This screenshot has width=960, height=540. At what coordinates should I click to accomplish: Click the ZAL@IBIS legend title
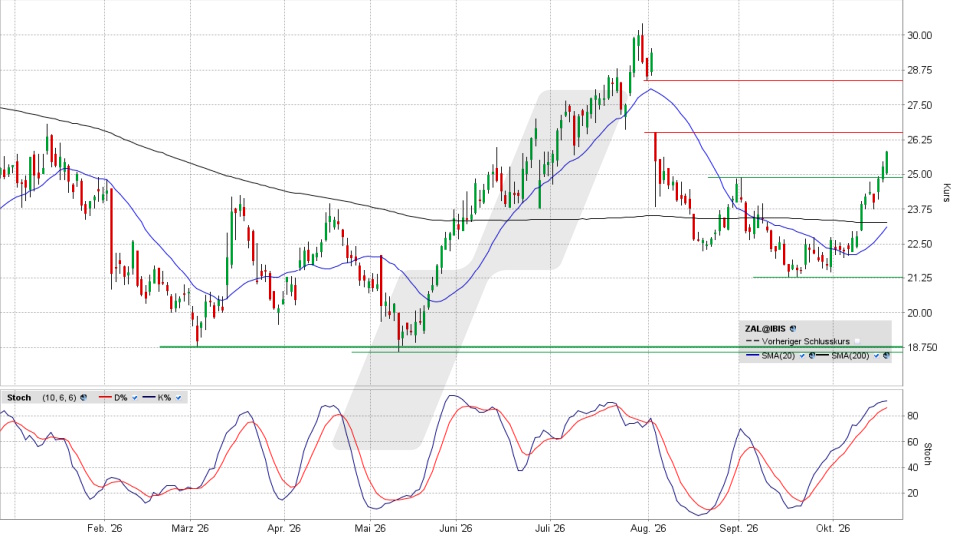coord(765,329)
